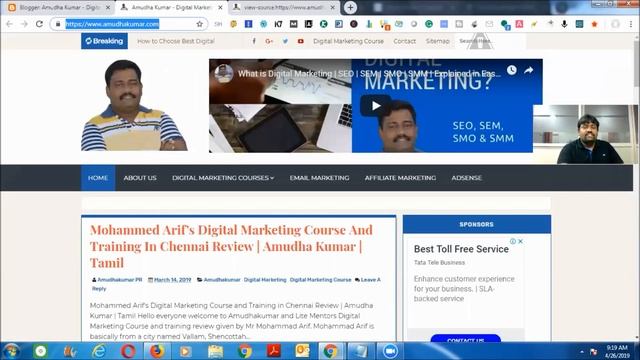Image resolution: width=640 pixels, height=360 pixels.
Task: Expand the DIGITAL MARKETING COURSES dropdown
Action: [x=223, y=178]
